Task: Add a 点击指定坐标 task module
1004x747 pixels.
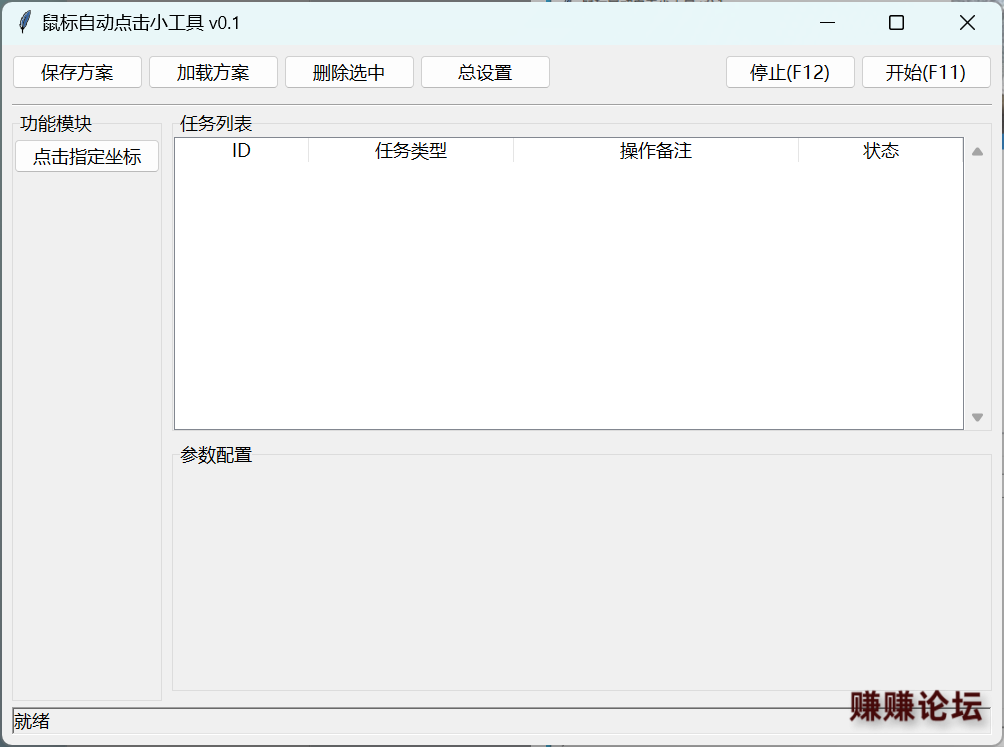Action: (x=87, y=156)
